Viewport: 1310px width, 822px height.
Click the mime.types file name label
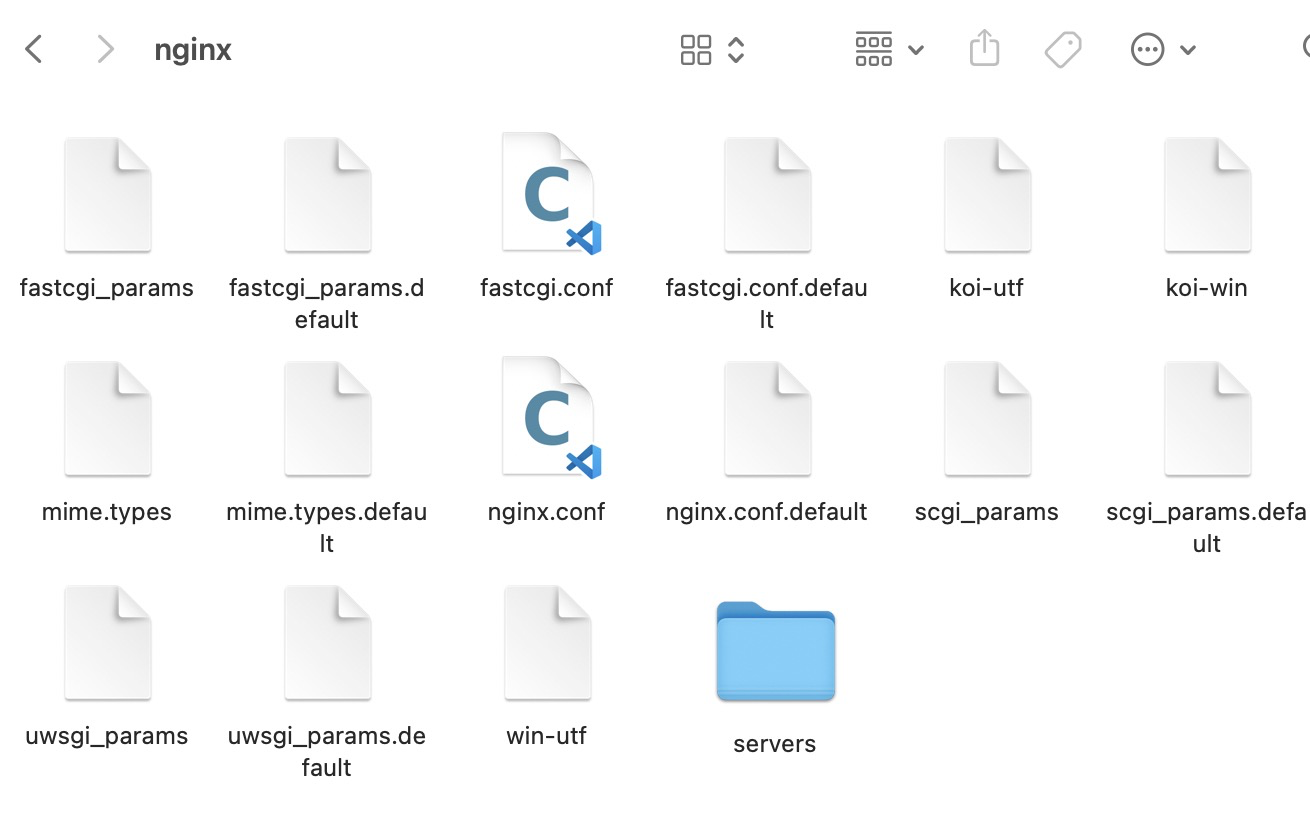(x=107, y=513)
